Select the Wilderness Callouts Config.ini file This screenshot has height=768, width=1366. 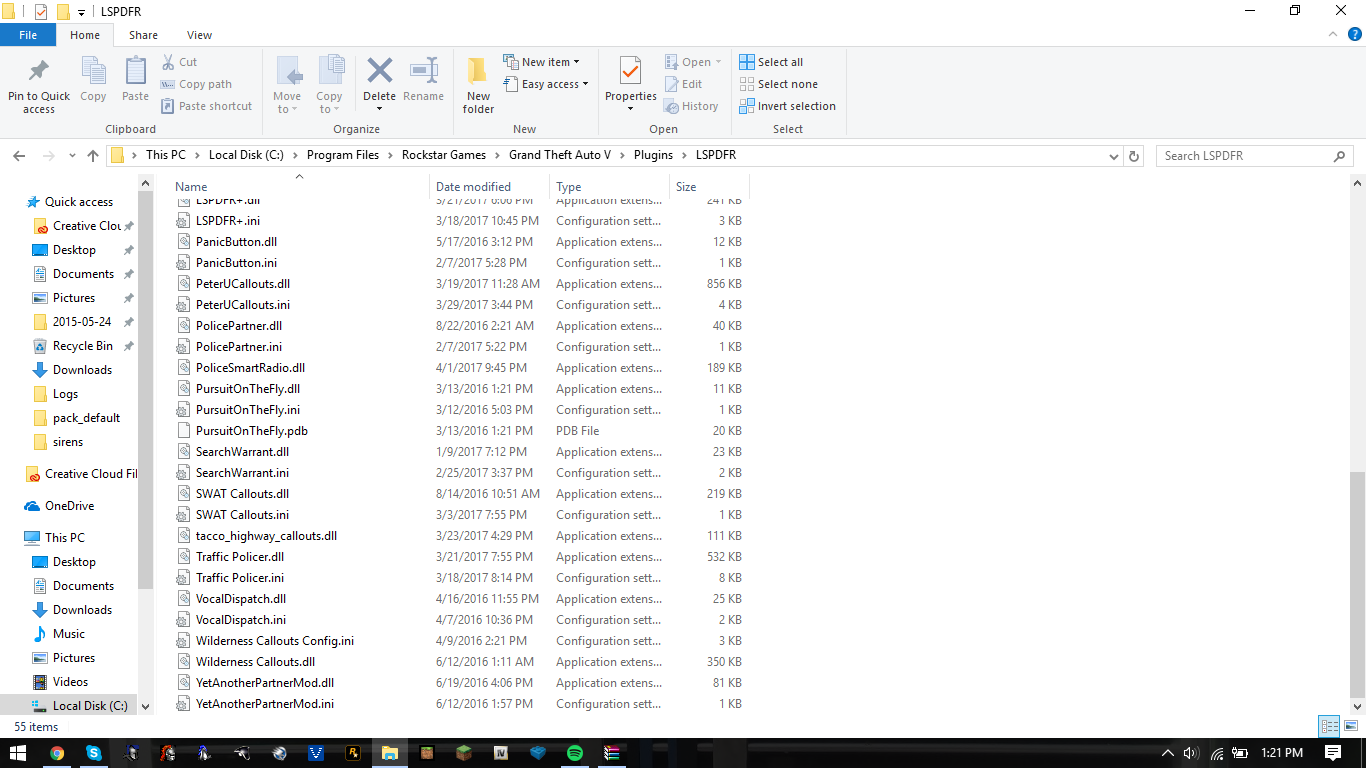[275, 641]
